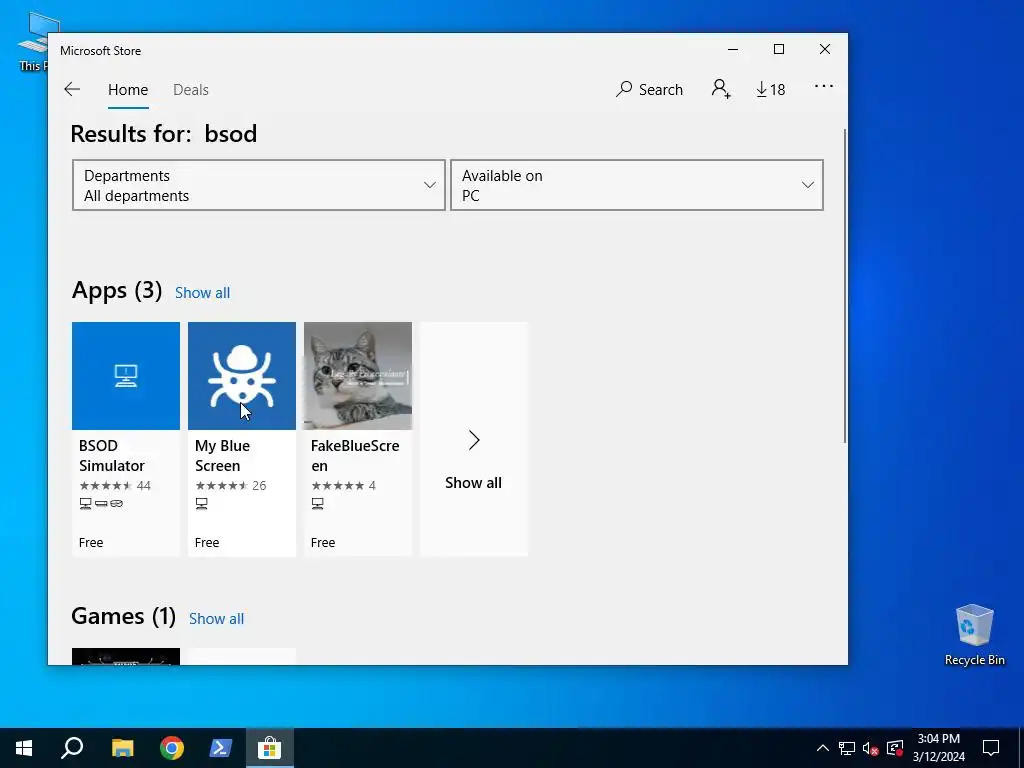The image size is (1024, 768).
Task: Launch Google Chrome from the taskbar
Action: coord(172,748)
